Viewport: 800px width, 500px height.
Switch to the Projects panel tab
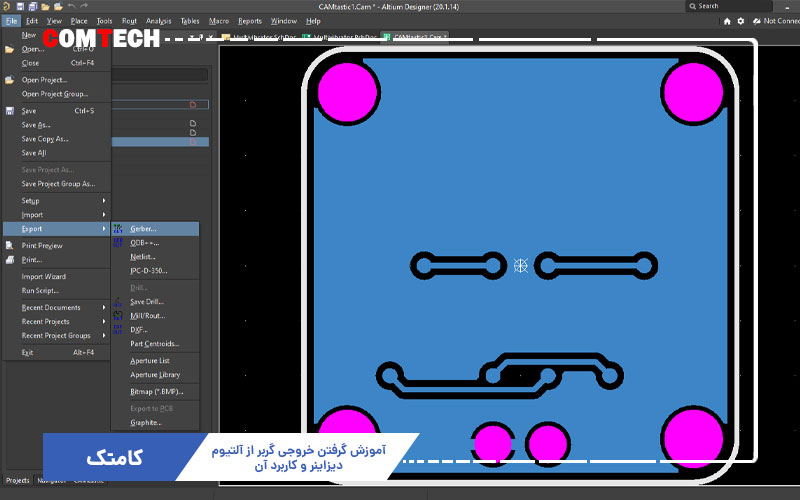coord(17,480)
